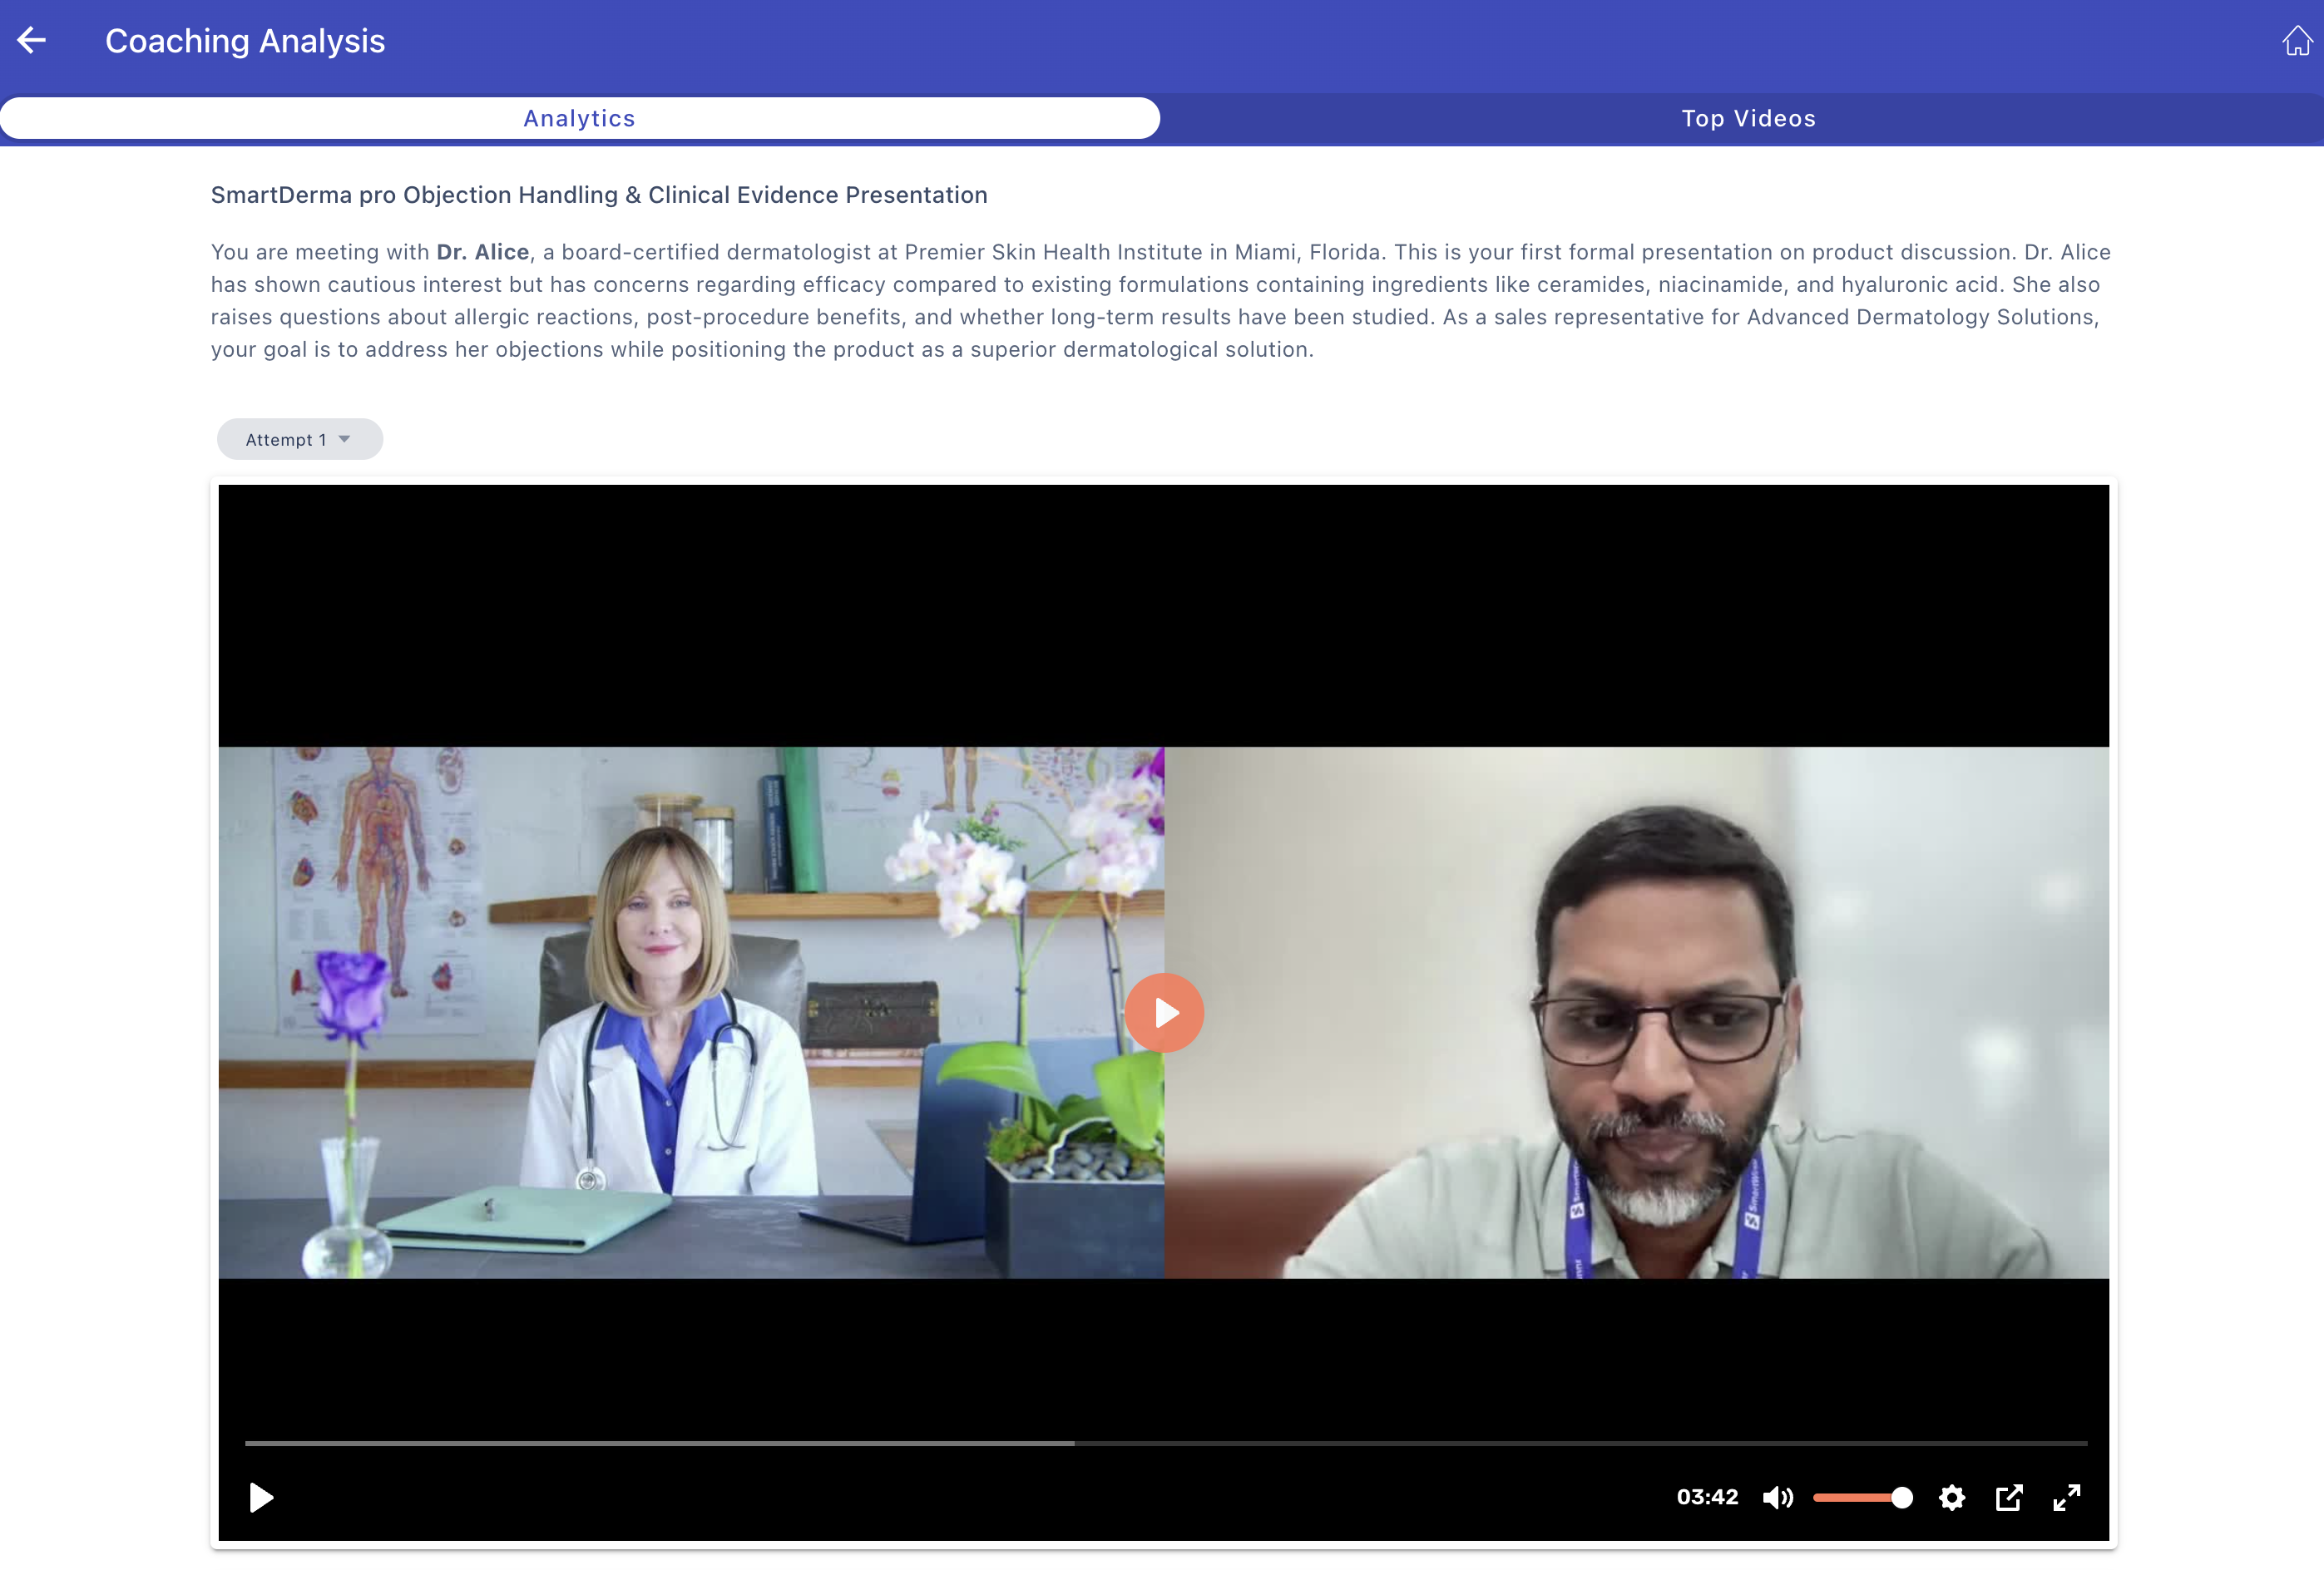Go to home via house icon

[x=2296, y=41]
